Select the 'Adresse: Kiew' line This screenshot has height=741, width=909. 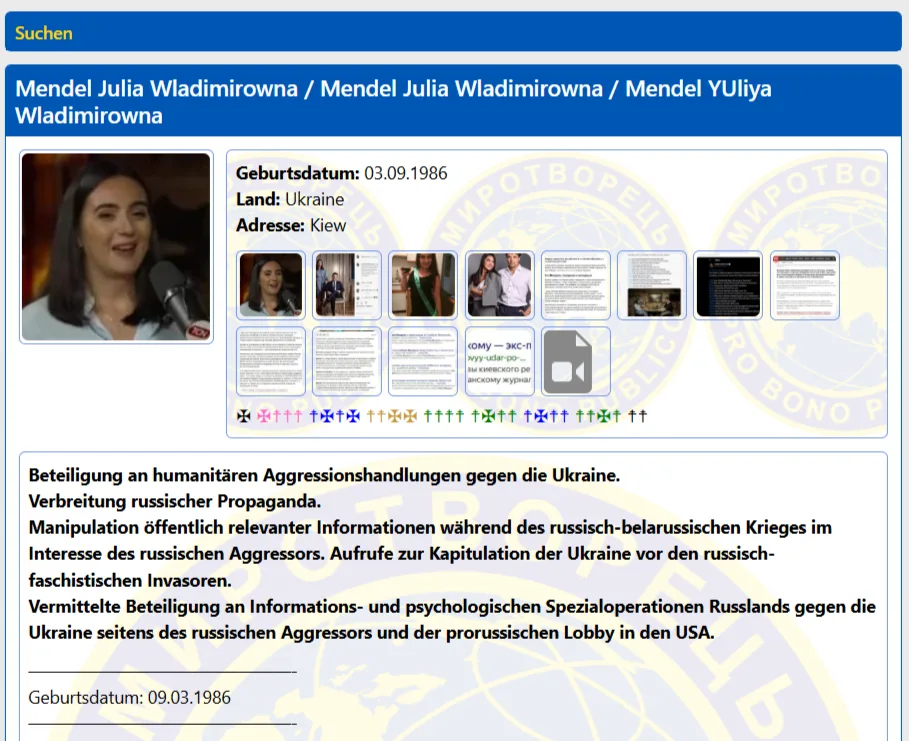[x=291, y=225]
